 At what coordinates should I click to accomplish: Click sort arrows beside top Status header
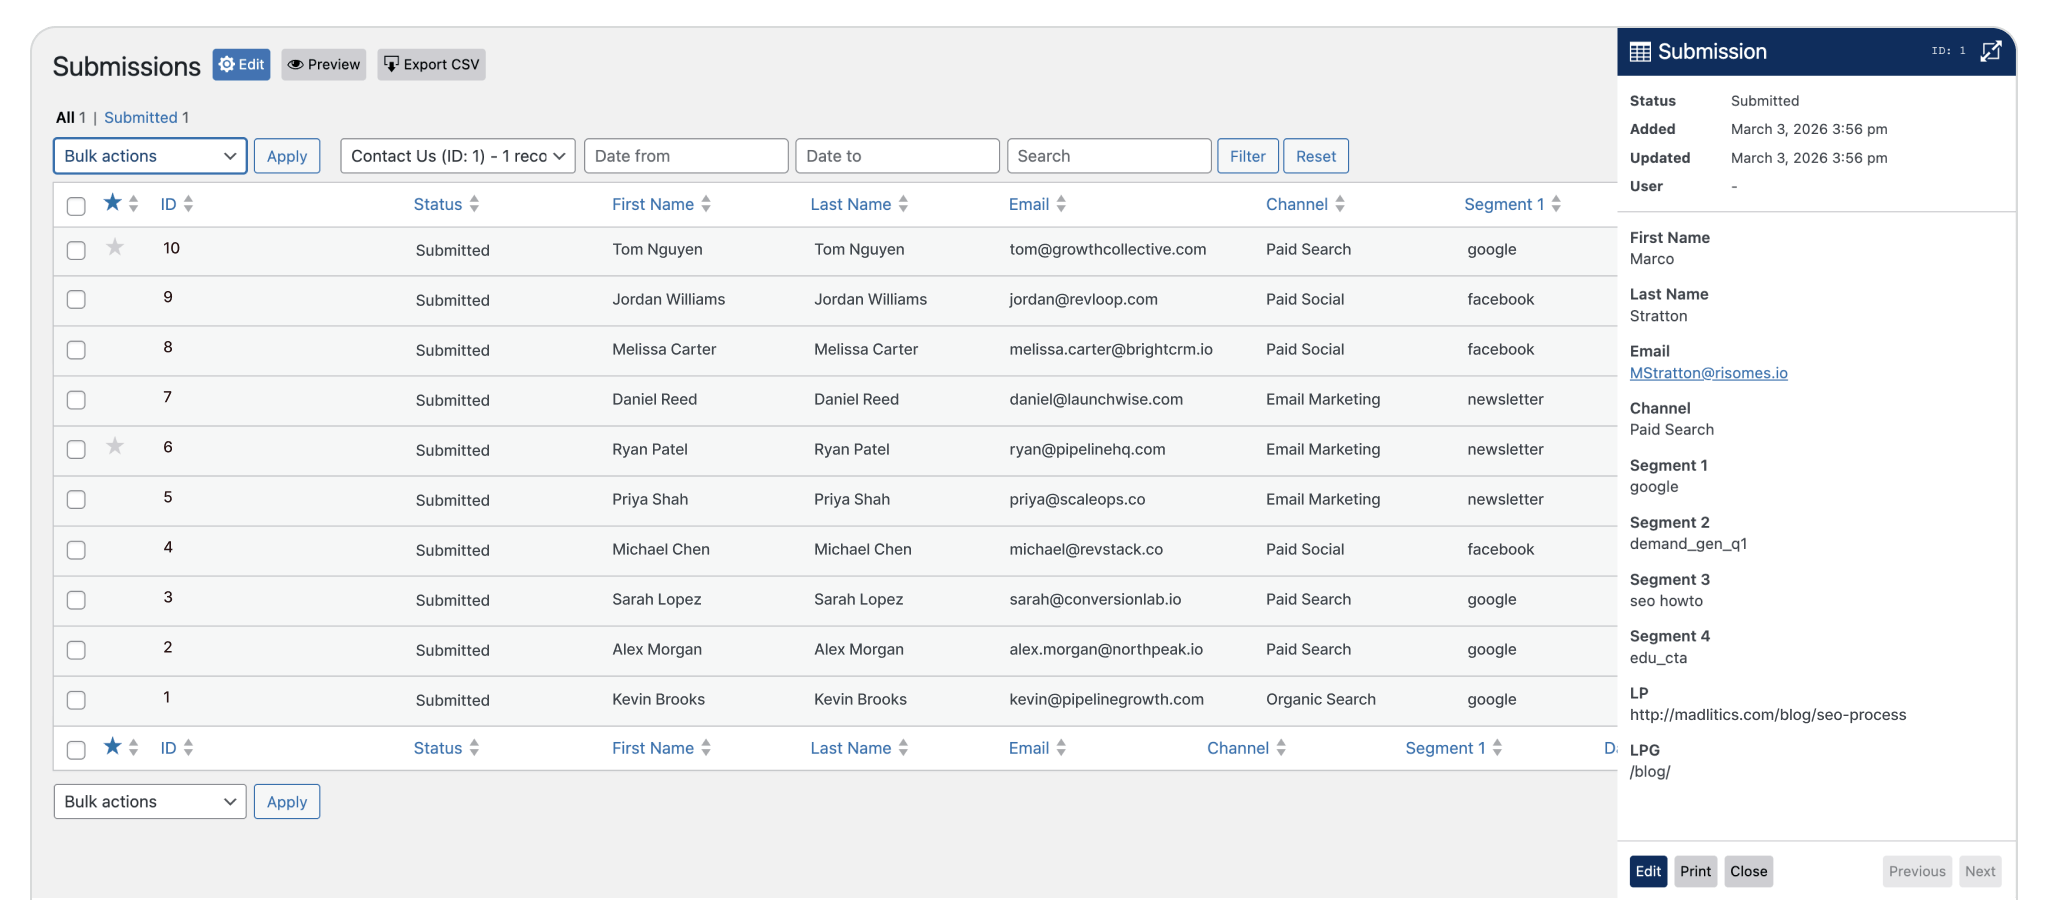(x=474, y=204)
